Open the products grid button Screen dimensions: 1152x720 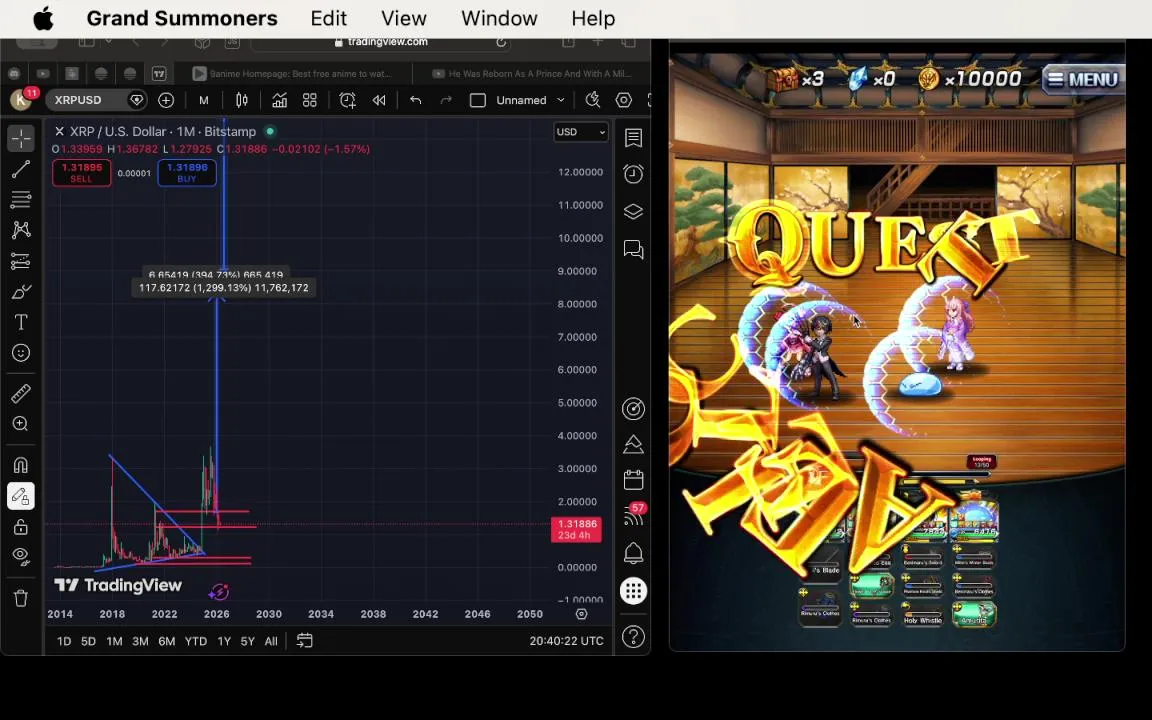[633, 591]
